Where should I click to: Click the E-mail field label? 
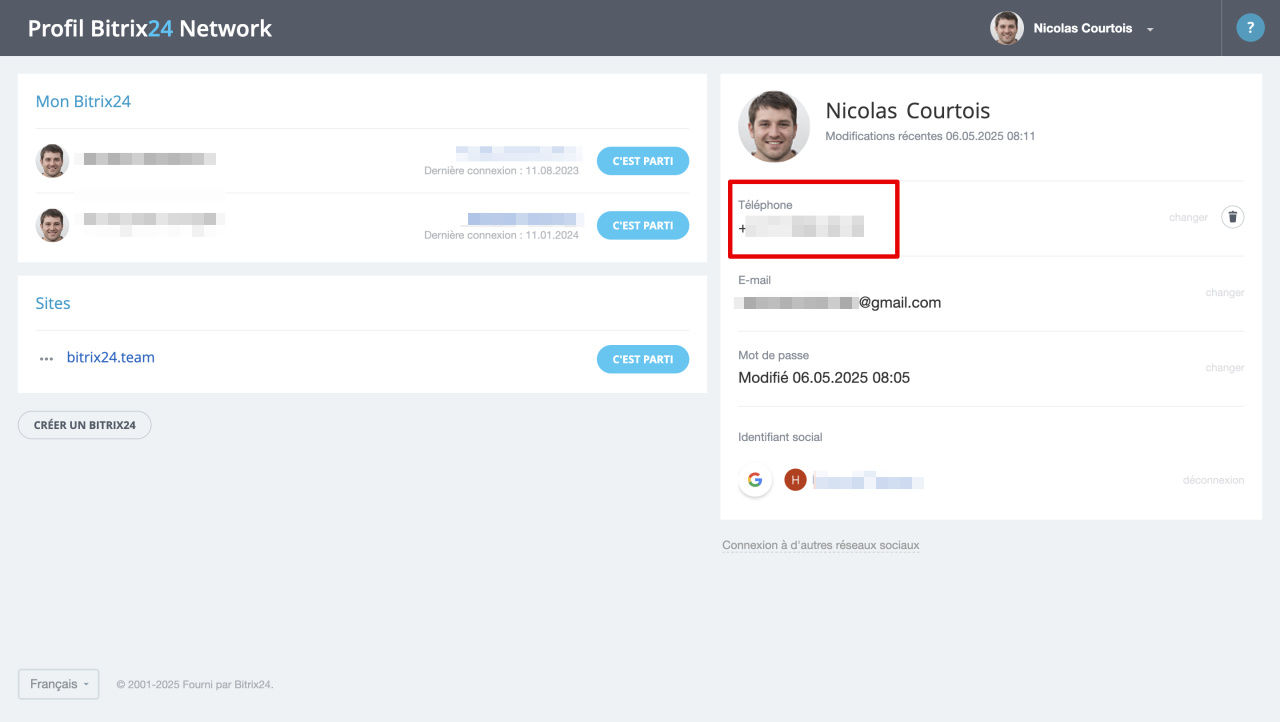point(755,280)
